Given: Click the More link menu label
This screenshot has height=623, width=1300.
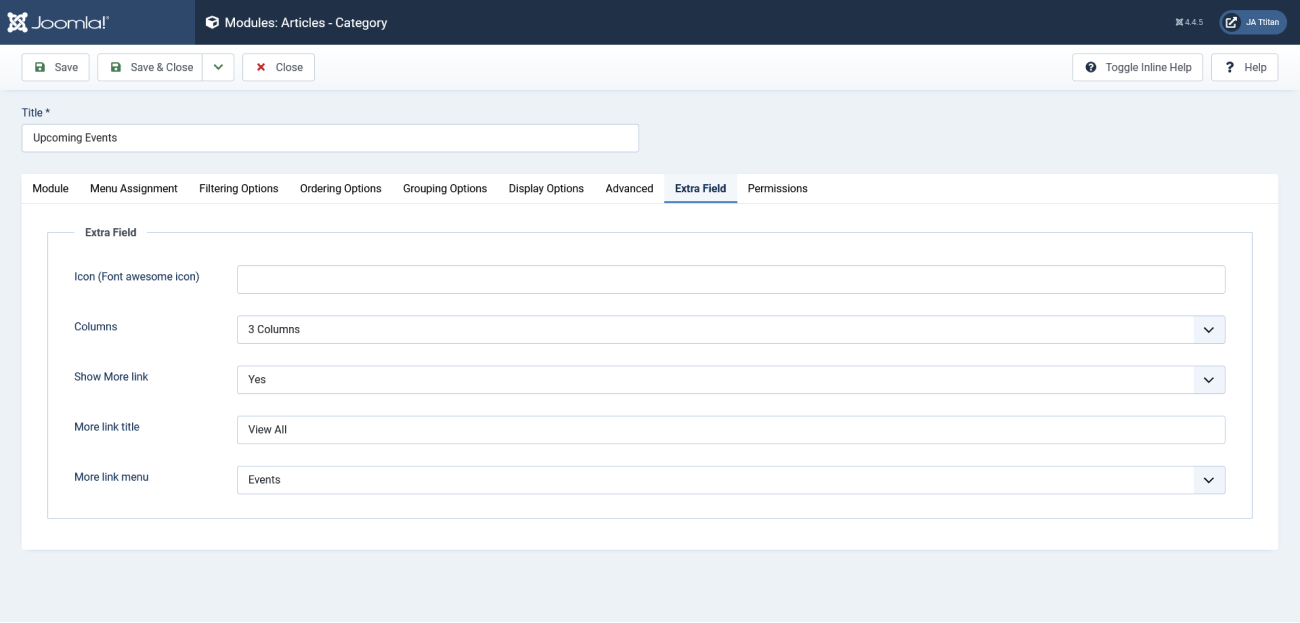Looking at the screenshot, I should click(111, 477).
